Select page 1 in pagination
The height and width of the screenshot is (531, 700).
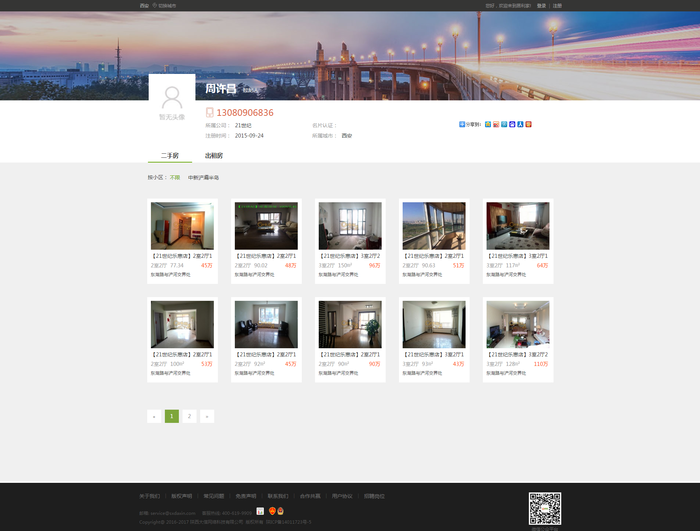coord(172,416)
